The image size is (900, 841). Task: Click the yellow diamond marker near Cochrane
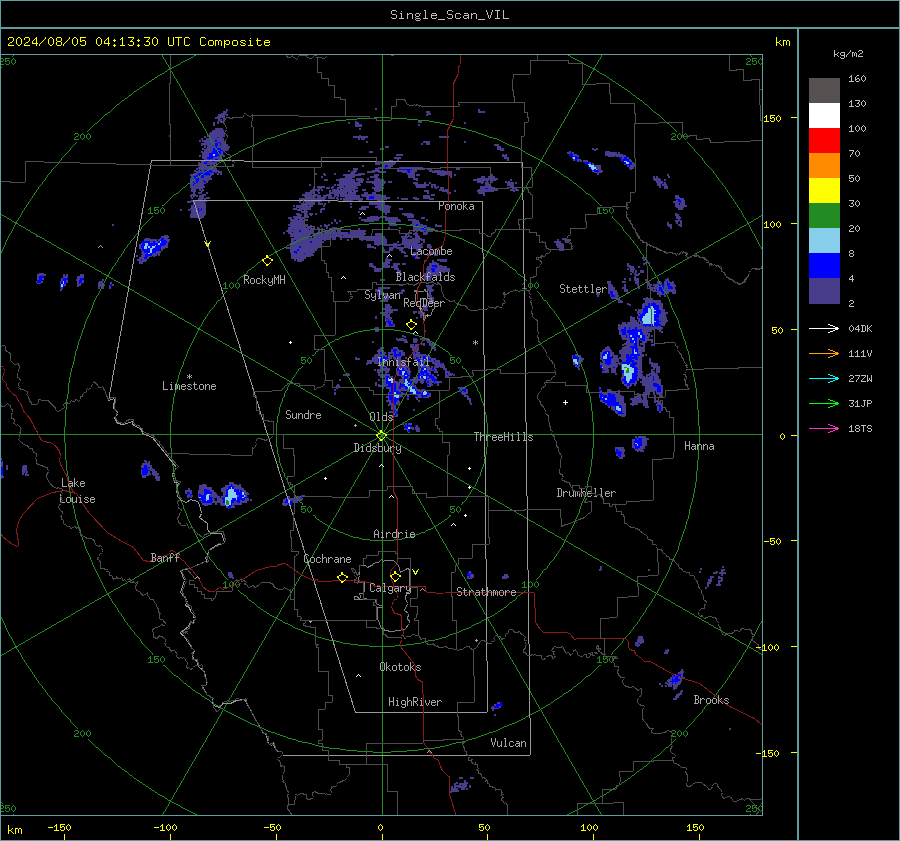(x=342, y=578)
